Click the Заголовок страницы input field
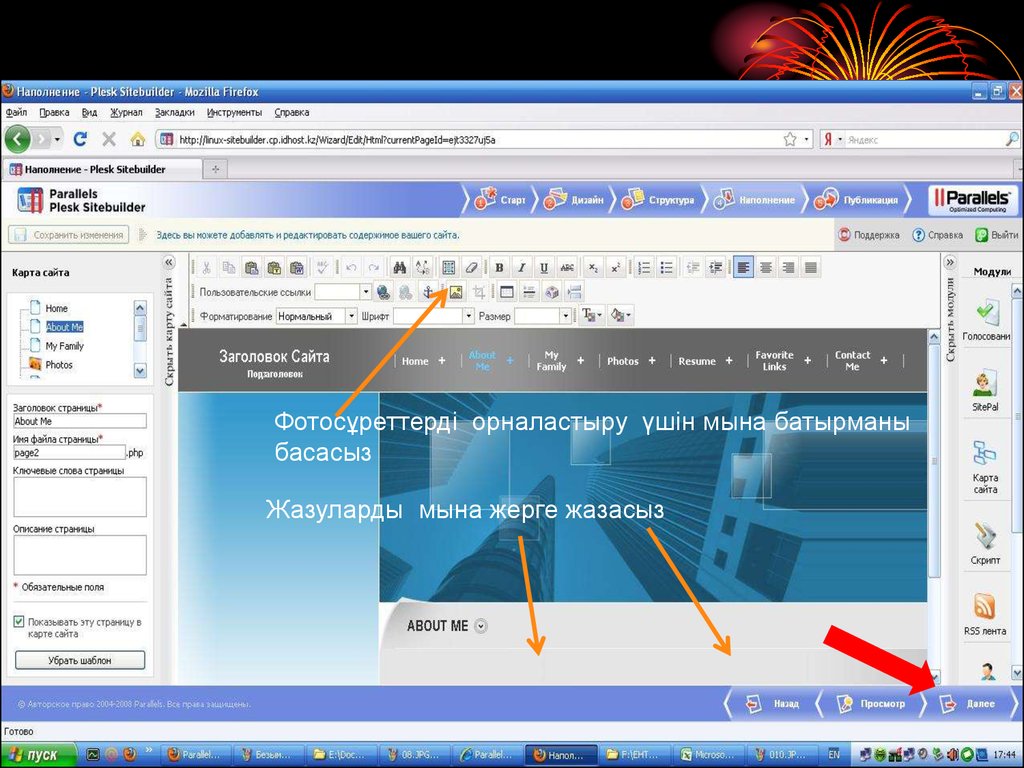This screenshot has width=1024, height=768. coord(80,421)
